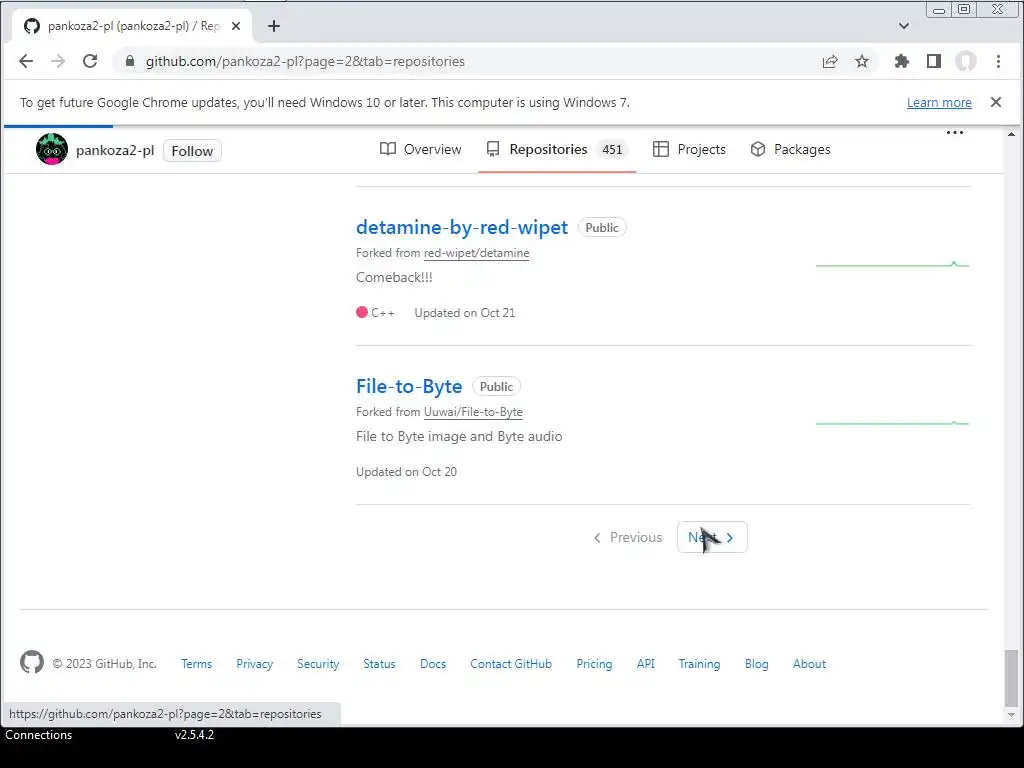Click the GitHub logo in footer
Image resolution: width=1024 pixels, height=768 pixels.
click(x=31, y=662)
